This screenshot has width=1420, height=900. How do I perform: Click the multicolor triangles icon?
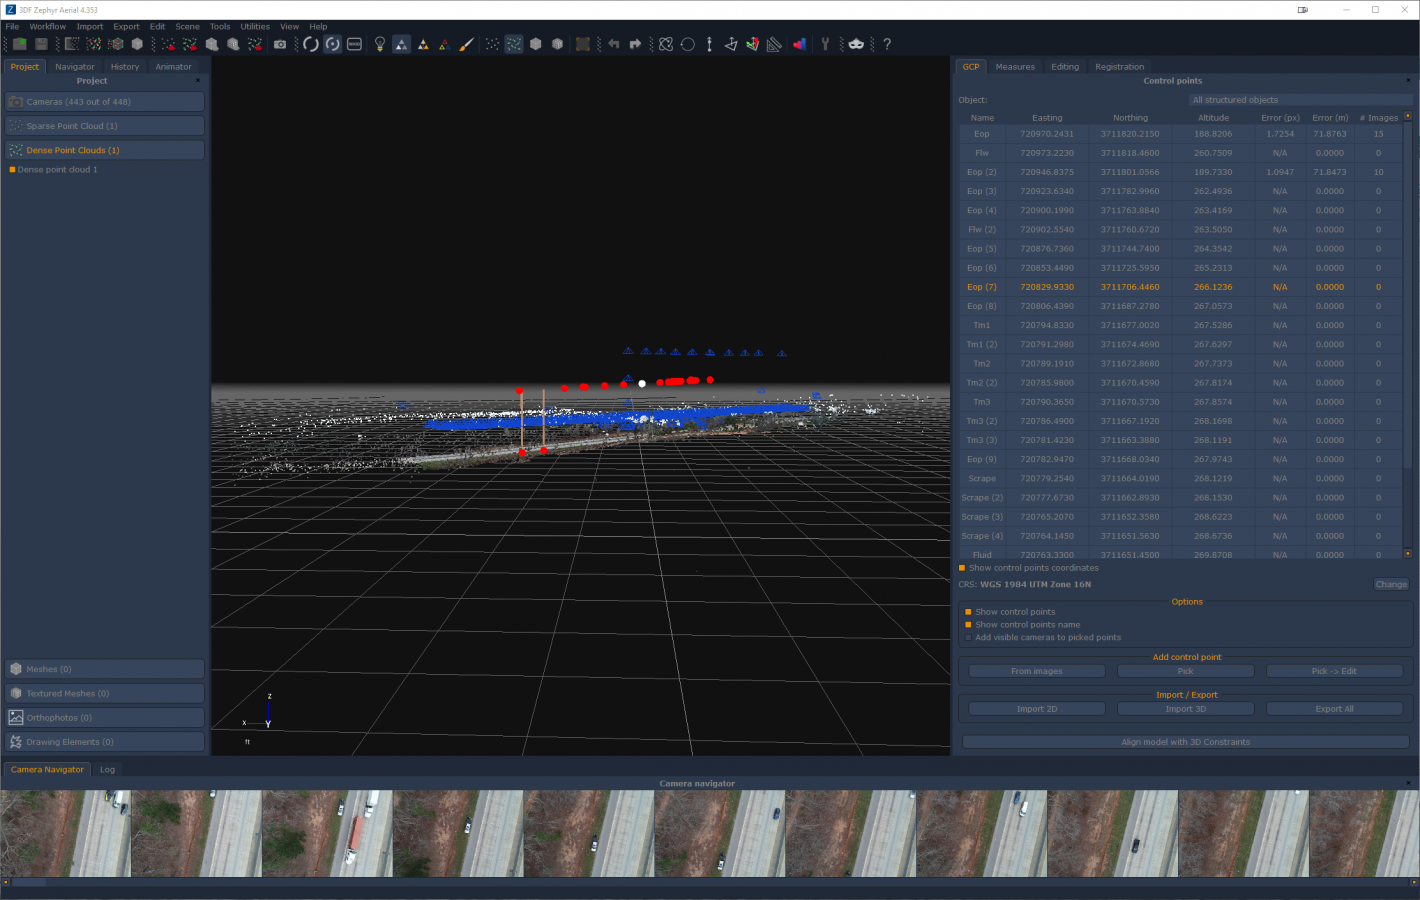[x=445, y=44]
